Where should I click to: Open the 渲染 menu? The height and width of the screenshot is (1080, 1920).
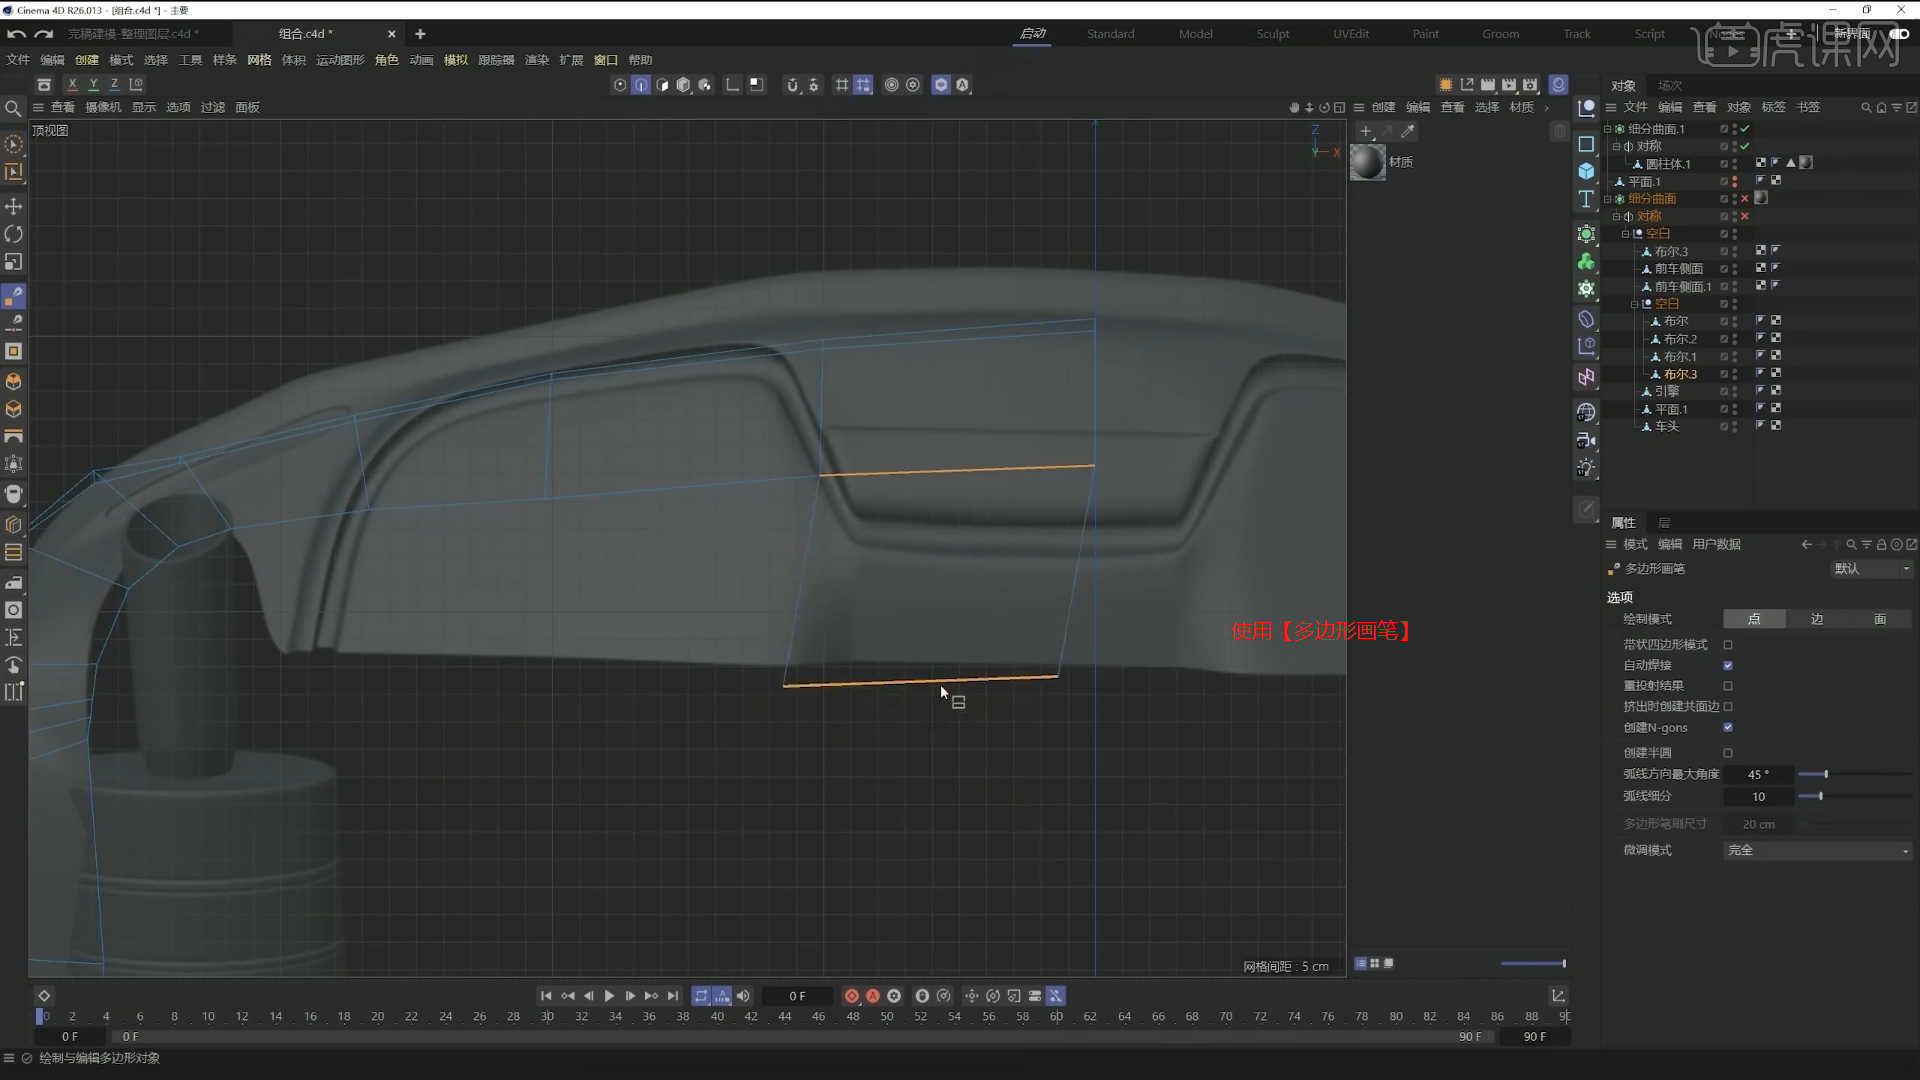[x=537, y=60]
